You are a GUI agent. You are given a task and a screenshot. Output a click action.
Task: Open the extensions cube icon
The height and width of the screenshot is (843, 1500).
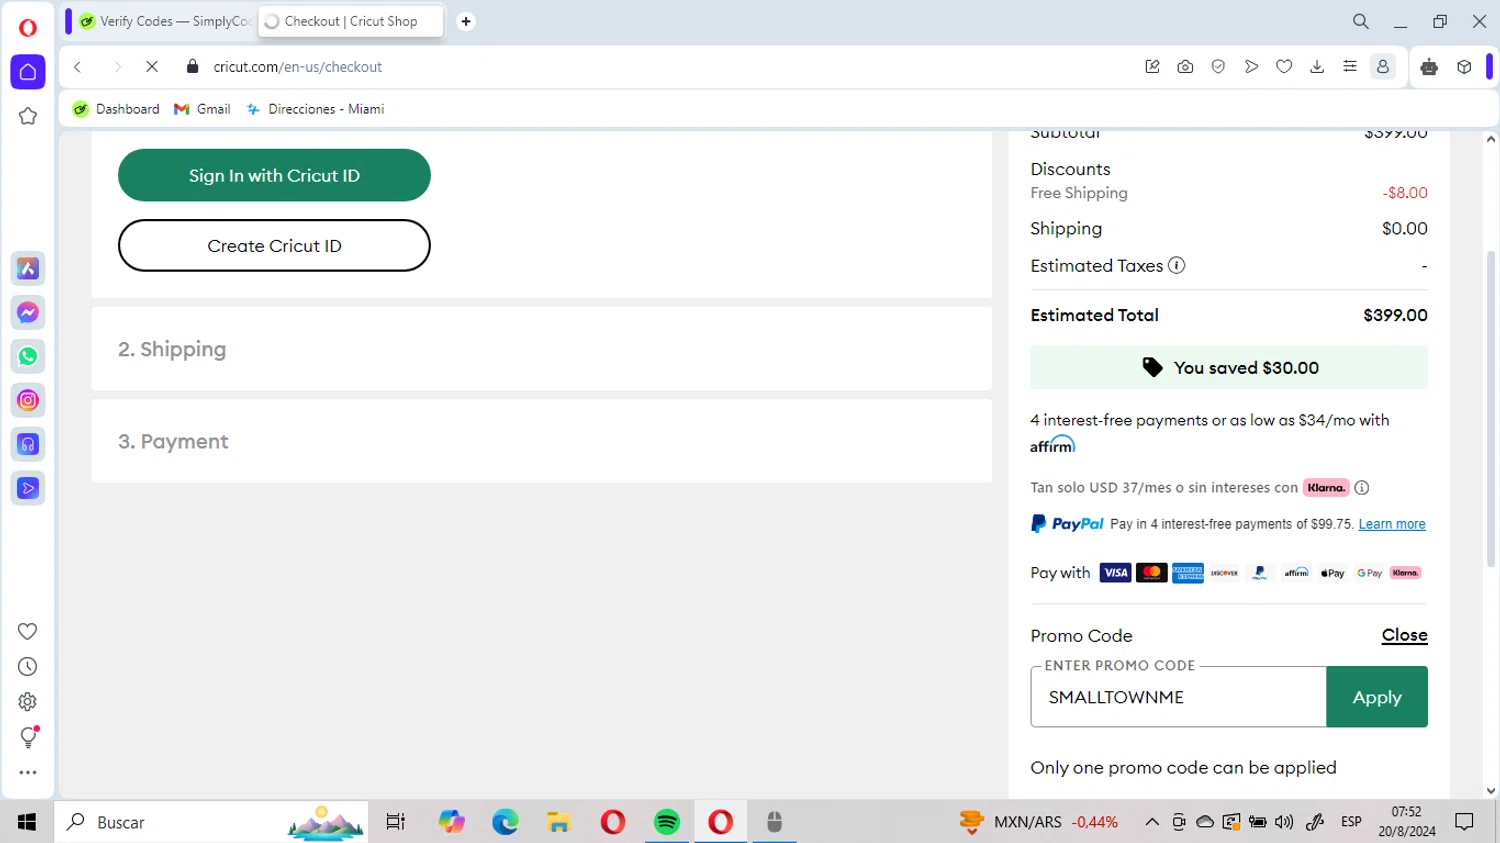(x=1464, y=67)
